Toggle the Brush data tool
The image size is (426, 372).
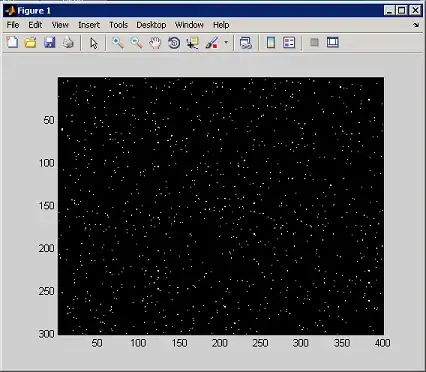pyautogui.click(x=212, y=43)
